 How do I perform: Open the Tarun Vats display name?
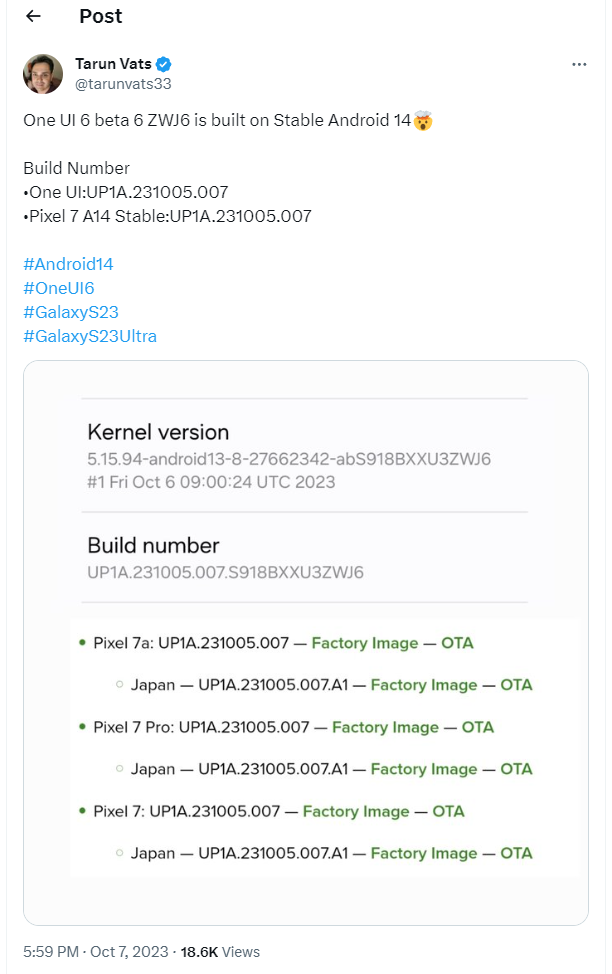(113, 64)
